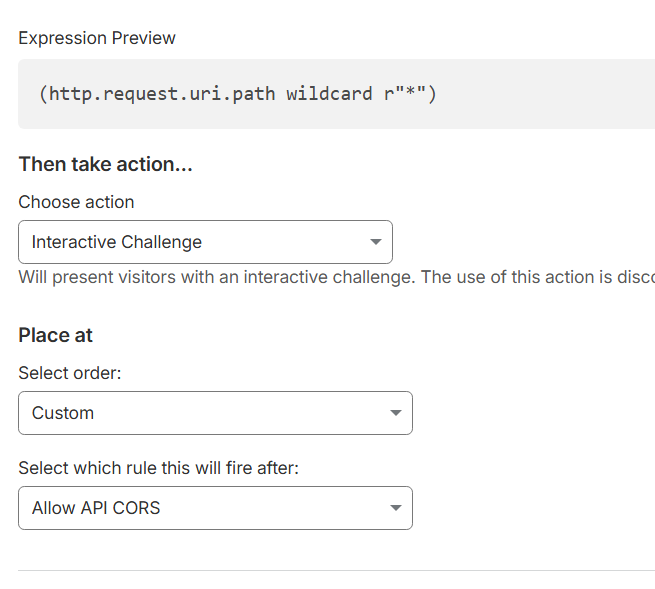Select the "Allow API CORS" value text
This screenshot has width=655, height=589.
(x=96, y=508)
